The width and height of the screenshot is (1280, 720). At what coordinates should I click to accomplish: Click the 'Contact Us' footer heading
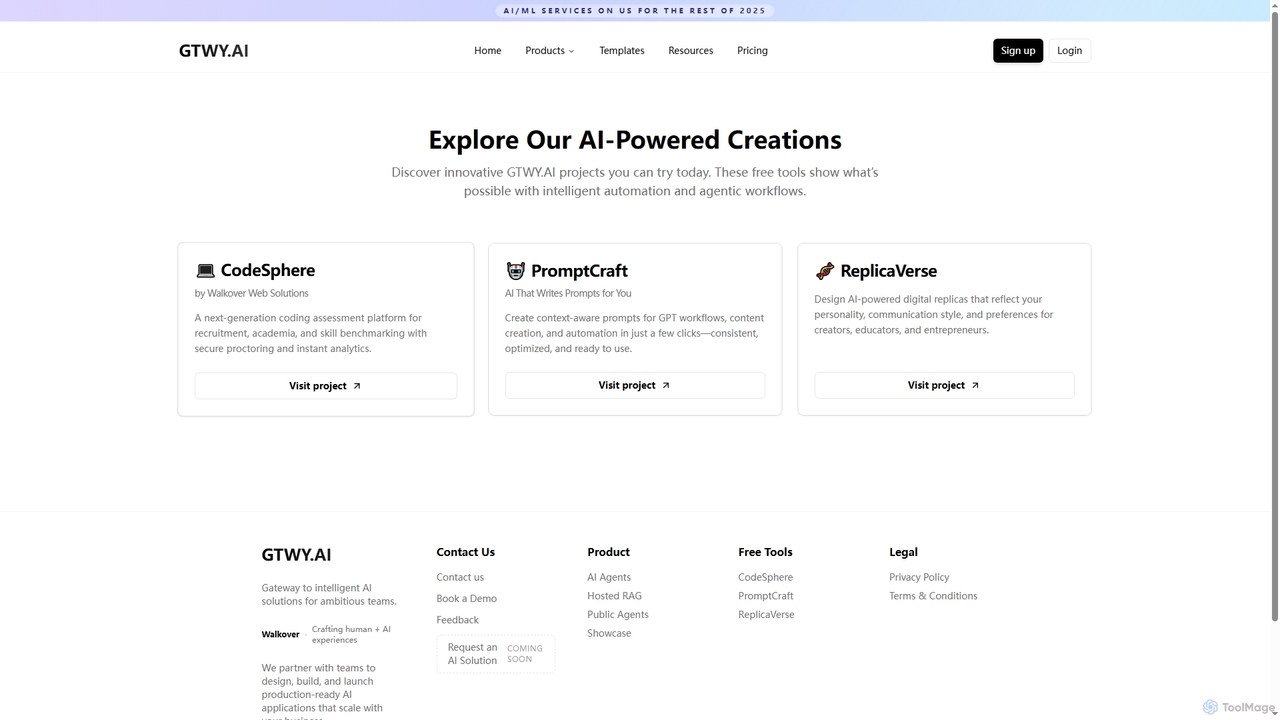(465, 552)
